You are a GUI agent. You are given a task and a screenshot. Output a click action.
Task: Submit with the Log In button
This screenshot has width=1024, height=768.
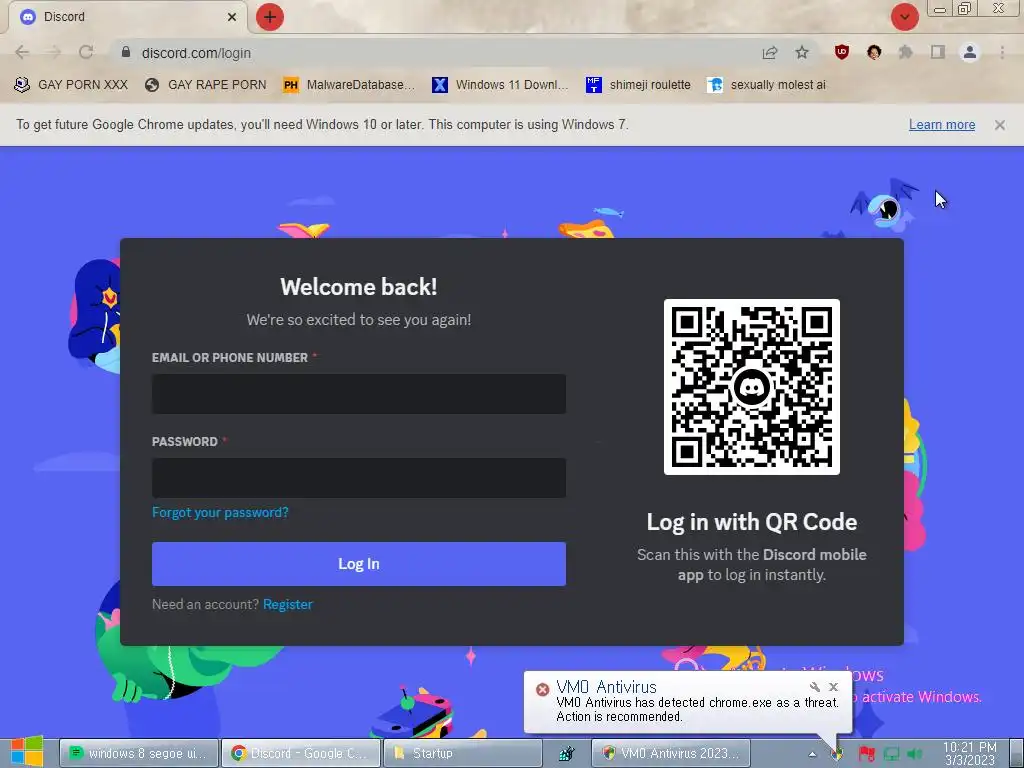point(359,564)
